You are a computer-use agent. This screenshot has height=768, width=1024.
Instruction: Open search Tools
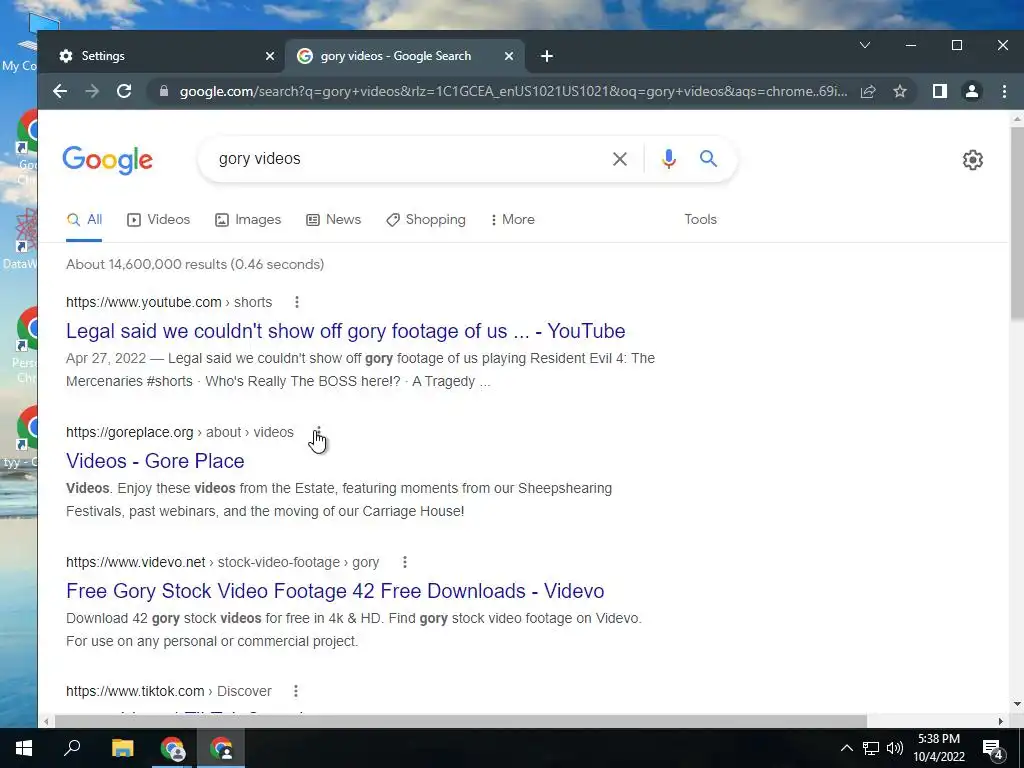point(701,219)
